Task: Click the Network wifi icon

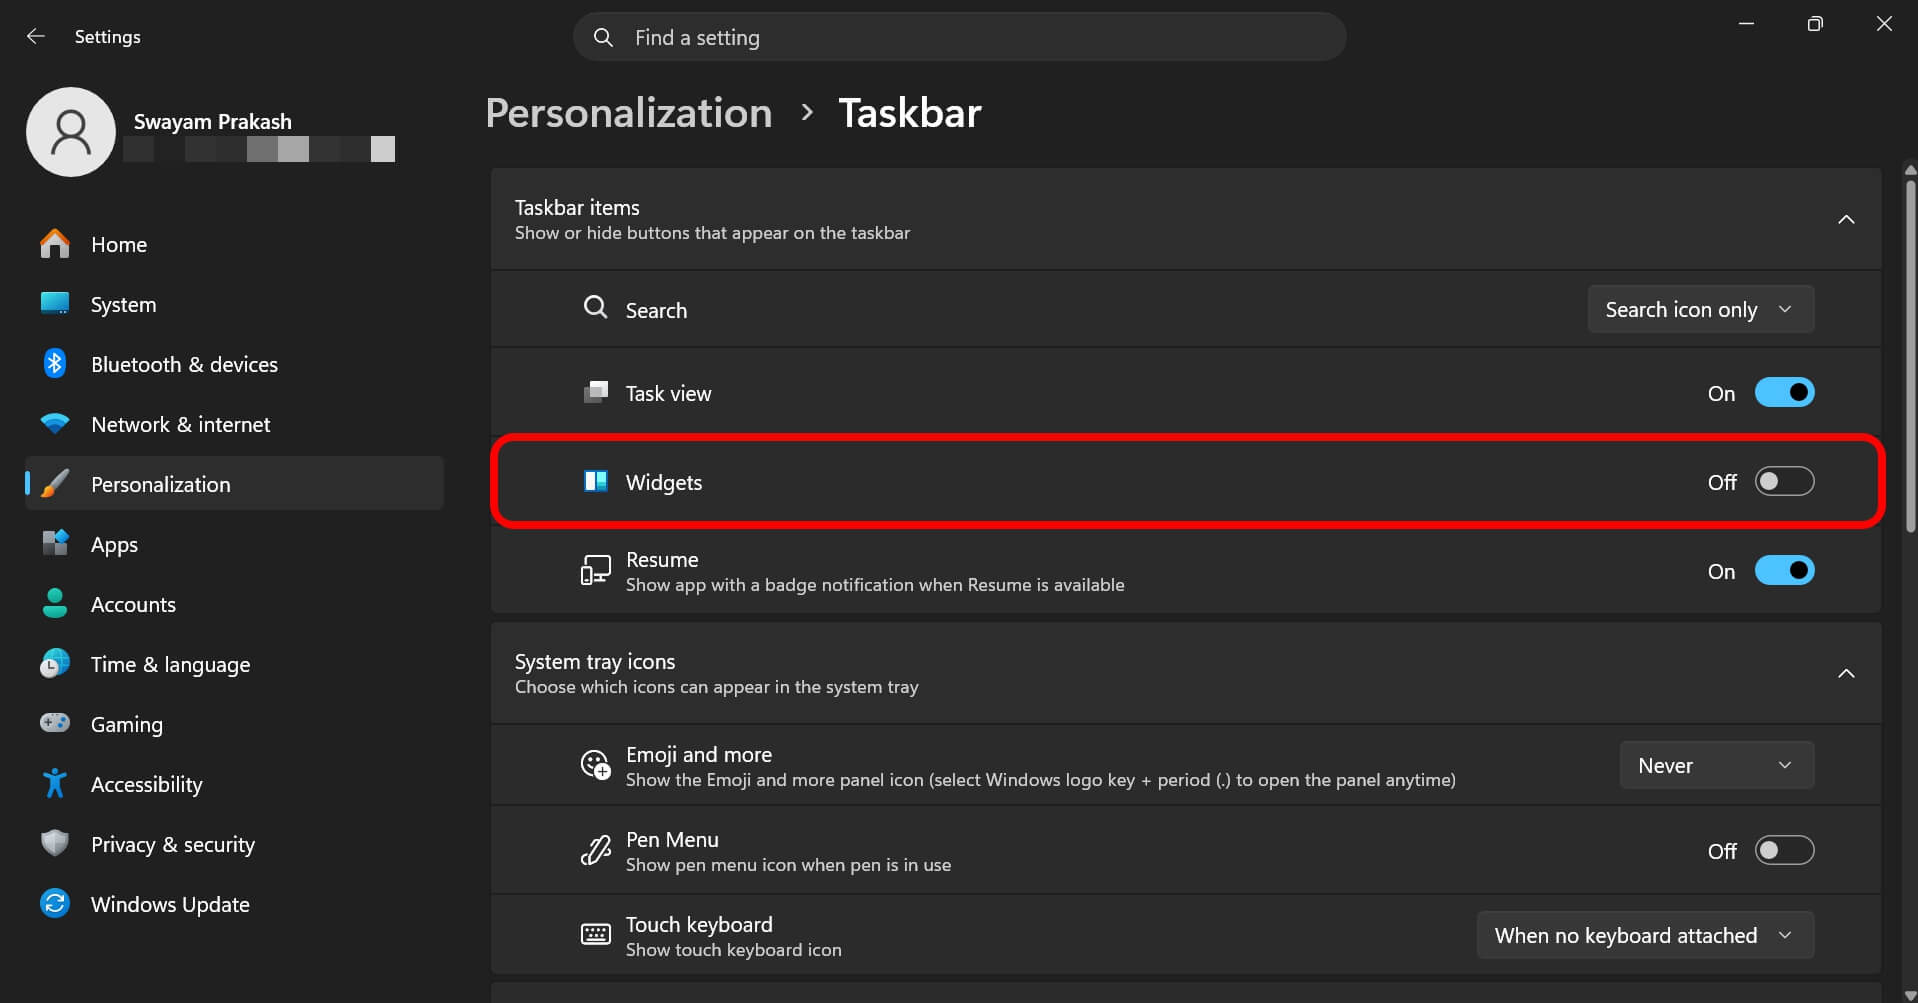Action: 55,424
